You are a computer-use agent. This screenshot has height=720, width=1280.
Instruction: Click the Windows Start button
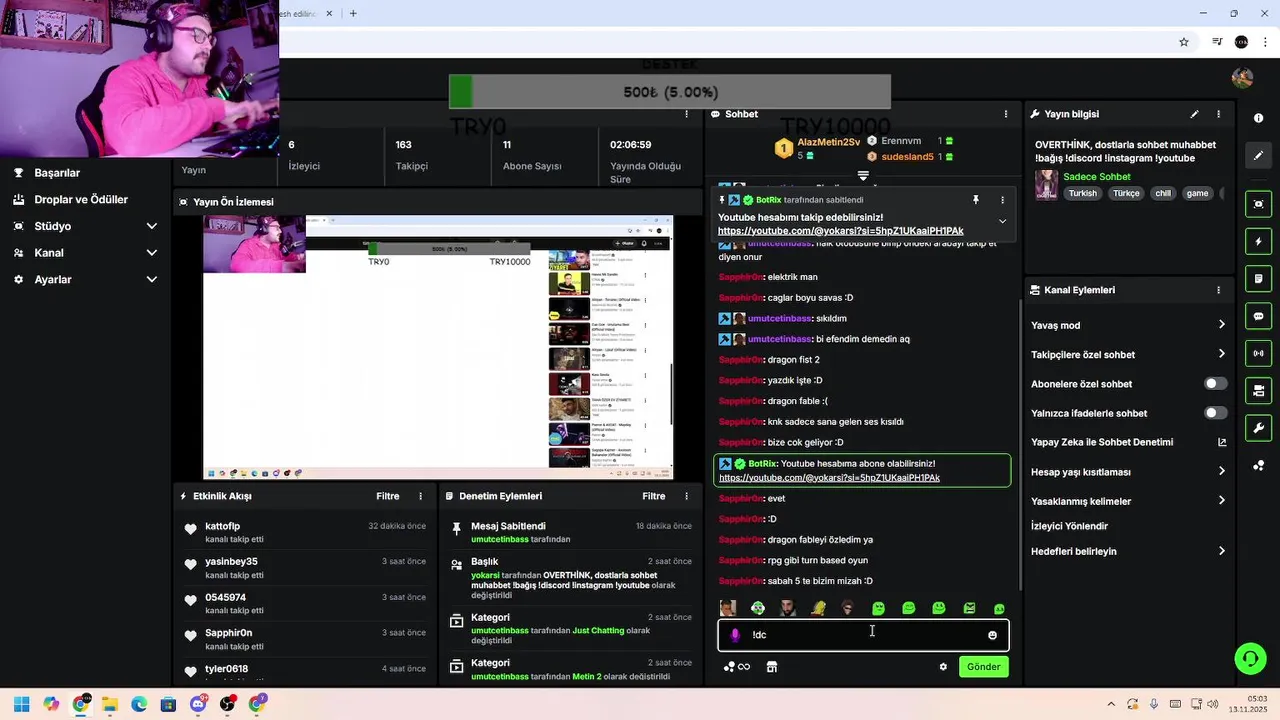tap(21, 705)
